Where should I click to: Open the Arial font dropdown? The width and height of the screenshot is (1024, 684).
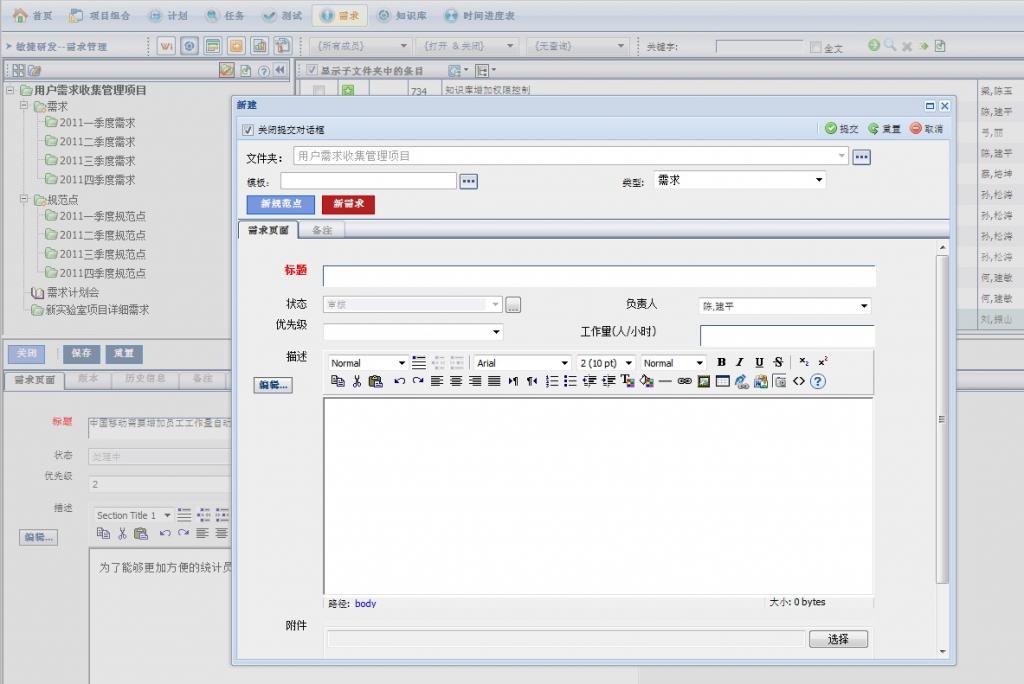(x=522, y=363)
